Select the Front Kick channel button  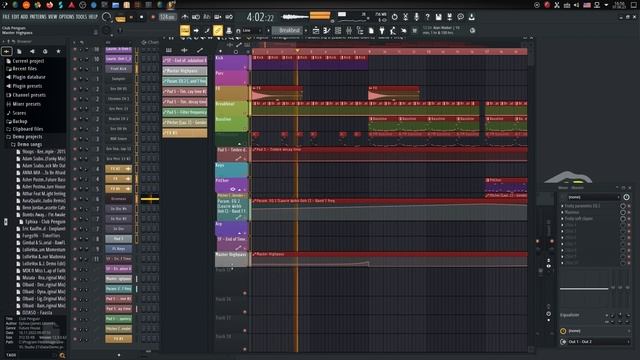(118, 69)
